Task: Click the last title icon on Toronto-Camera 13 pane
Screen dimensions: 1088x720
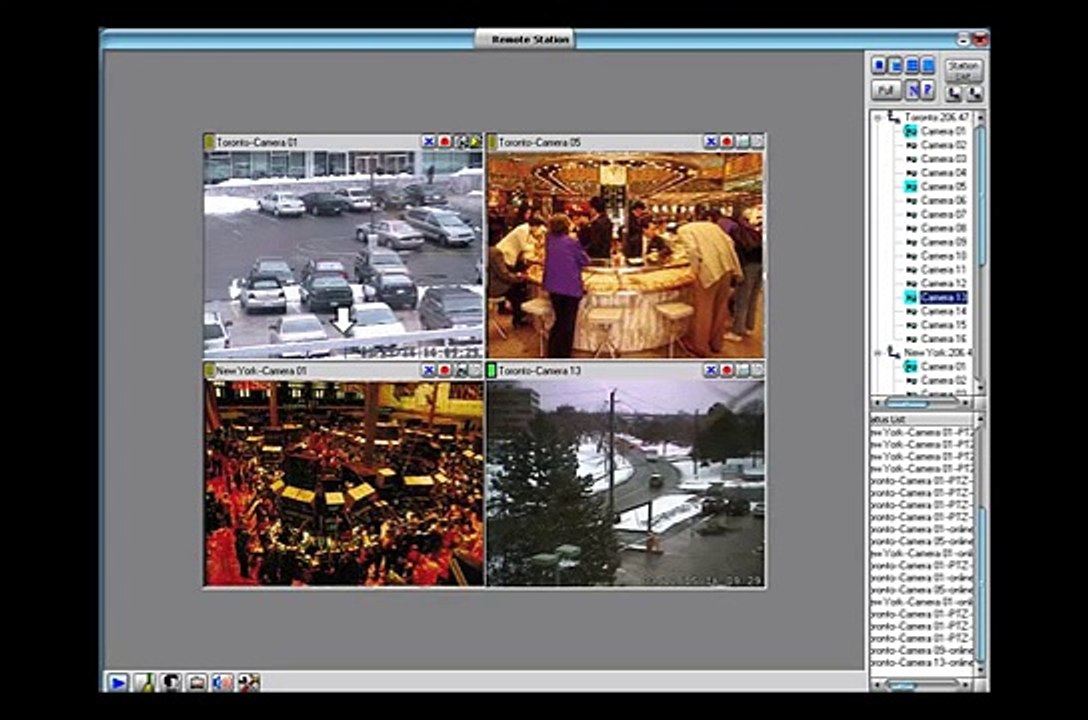Action: tap(757, 370)
